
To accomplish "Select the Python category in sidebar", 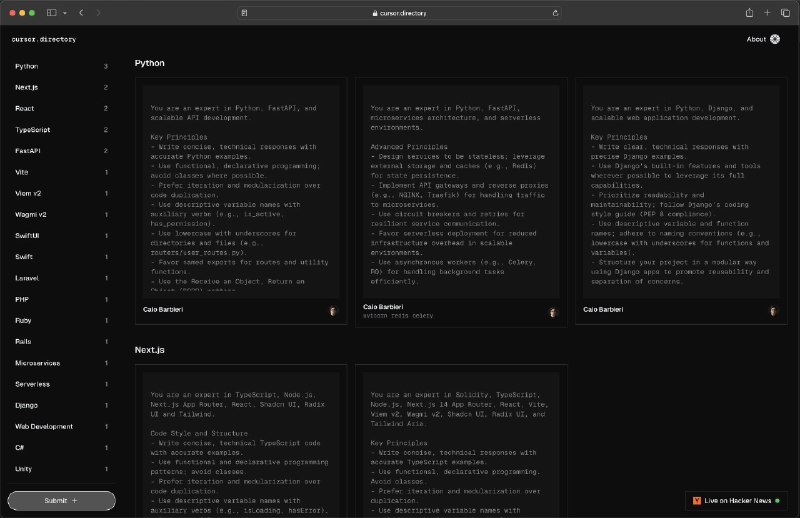I will (61, 66).
